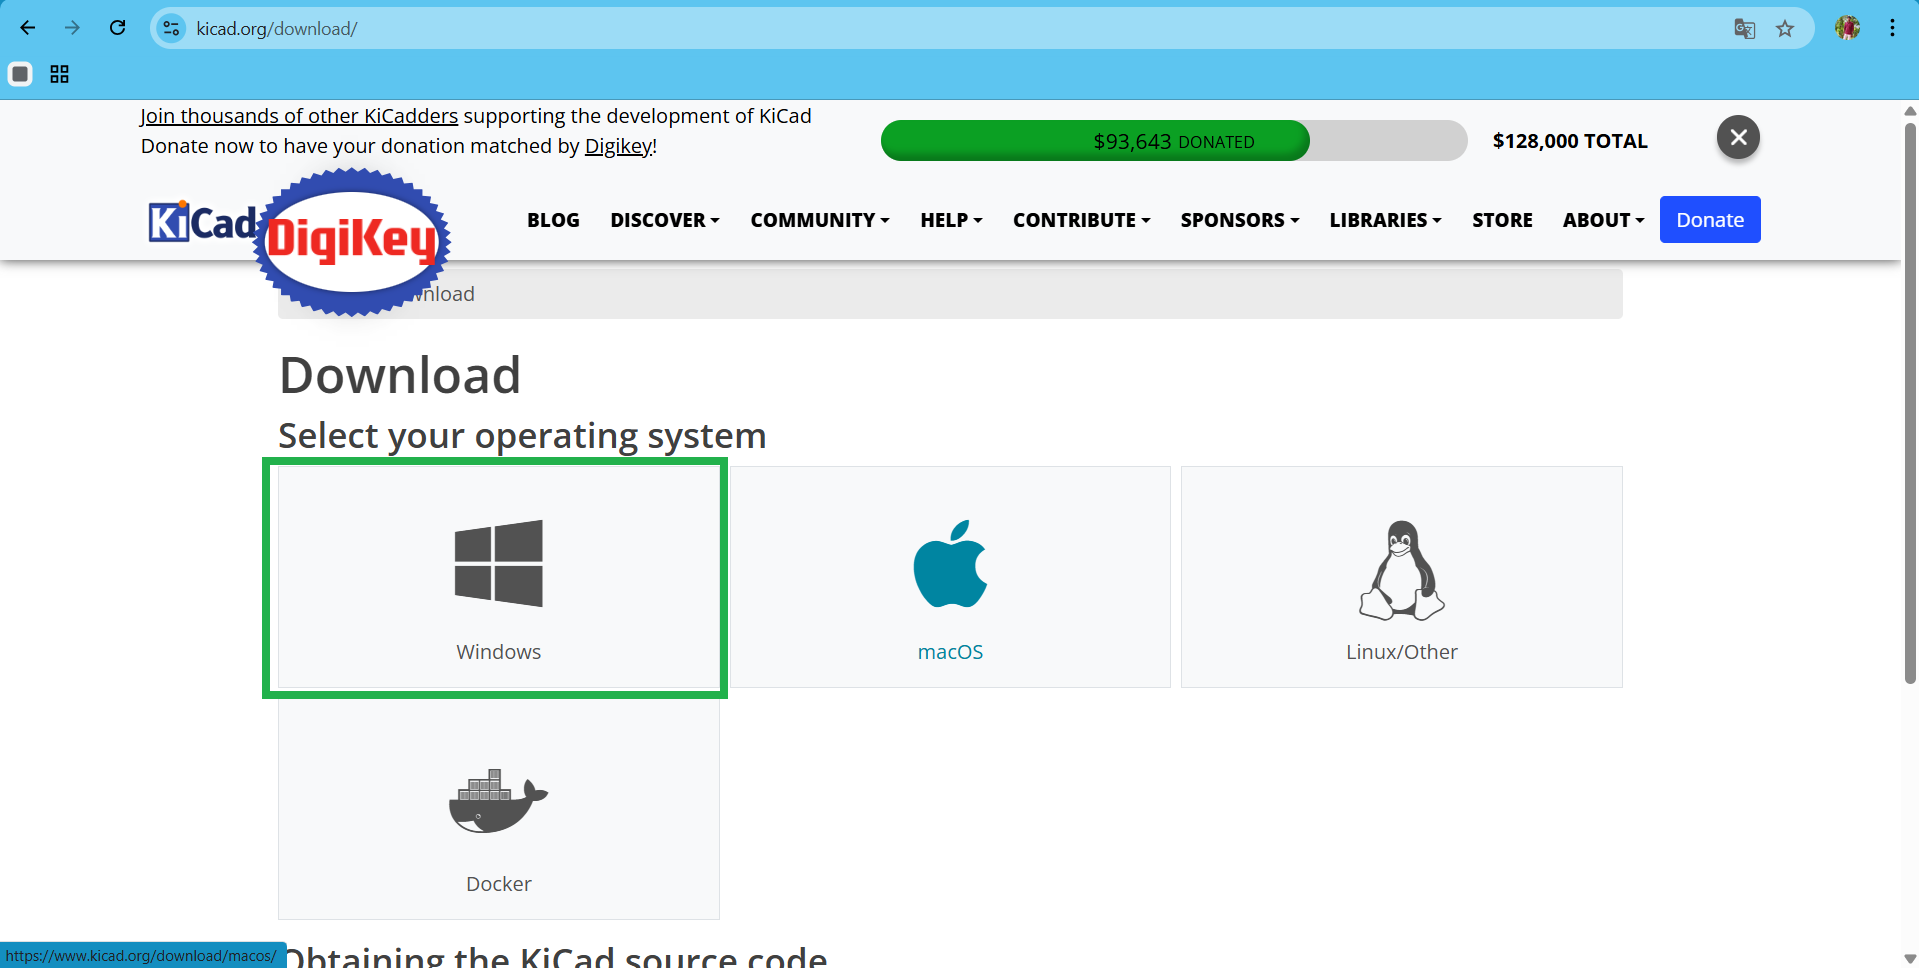Select the Windows logo icon

pos(498,563)
